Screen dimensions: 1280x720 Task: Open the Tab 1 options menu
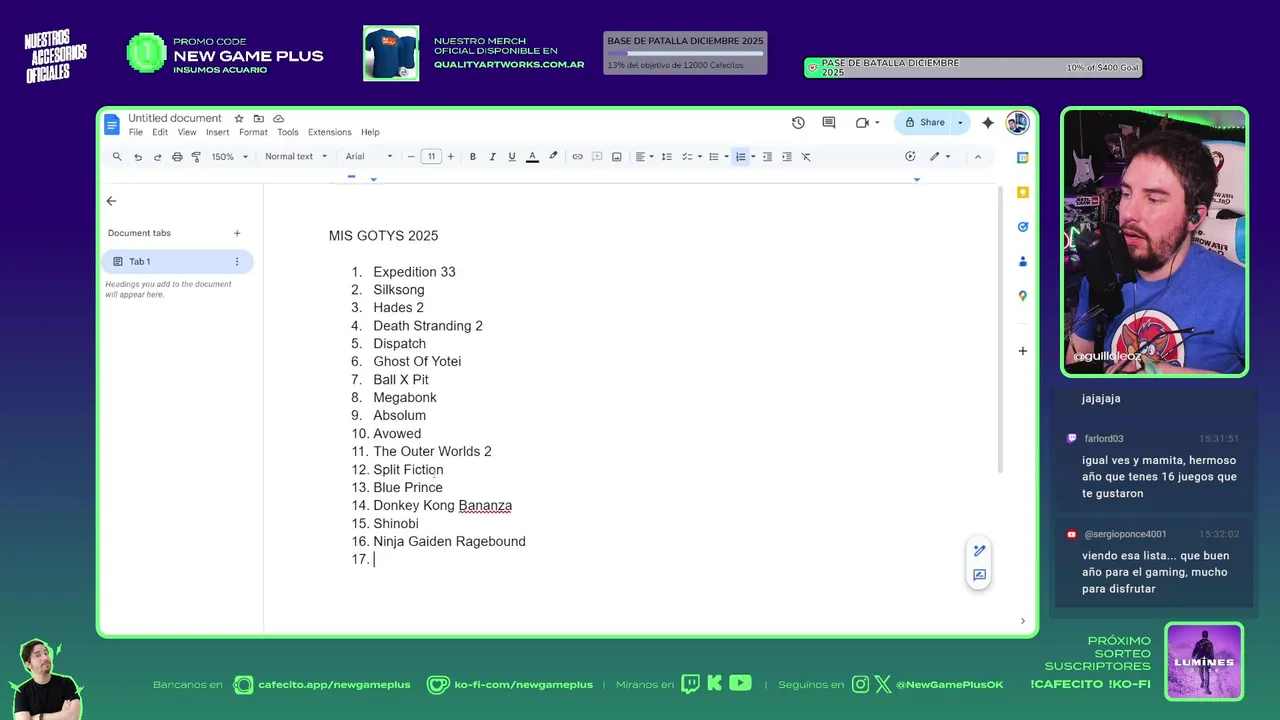pos(237,262)
